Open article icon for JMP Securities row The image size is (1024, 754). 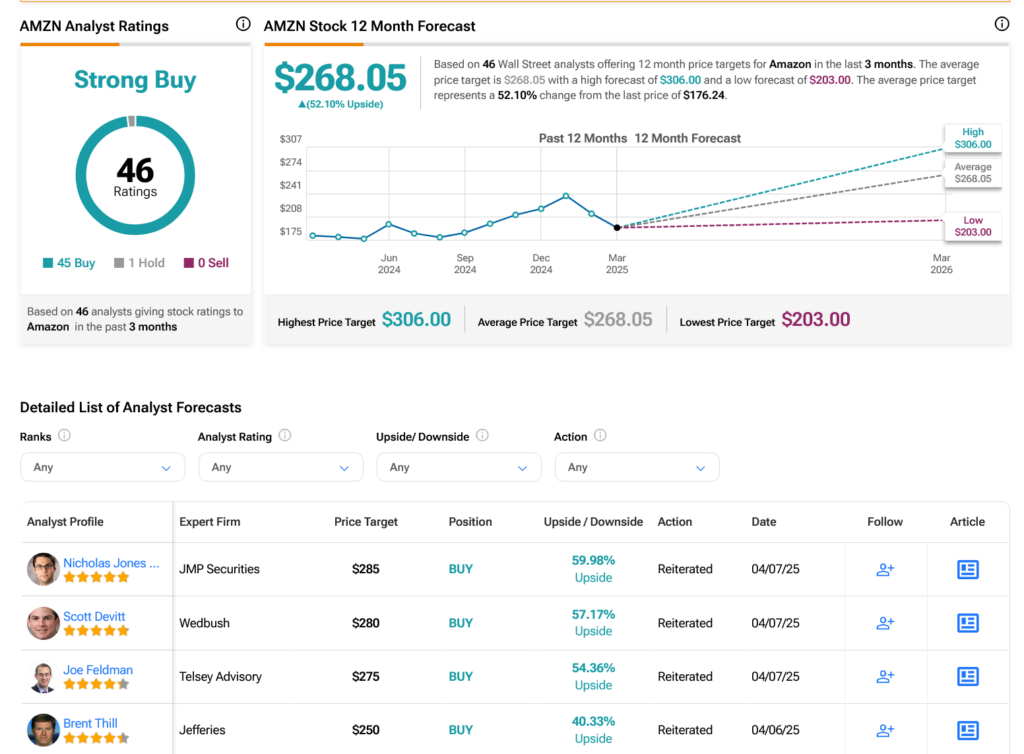click(967, 569)
